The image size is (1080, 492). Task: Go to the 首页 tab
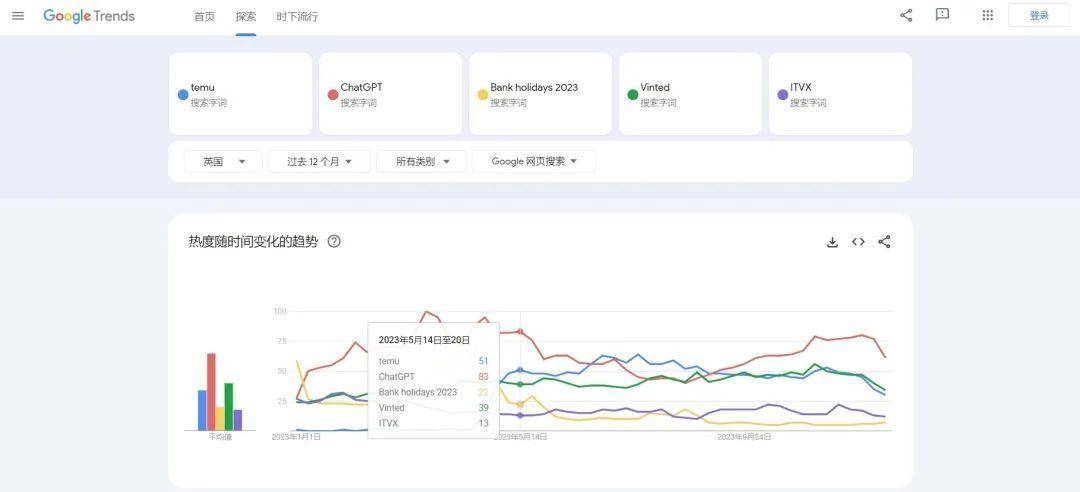205,17
